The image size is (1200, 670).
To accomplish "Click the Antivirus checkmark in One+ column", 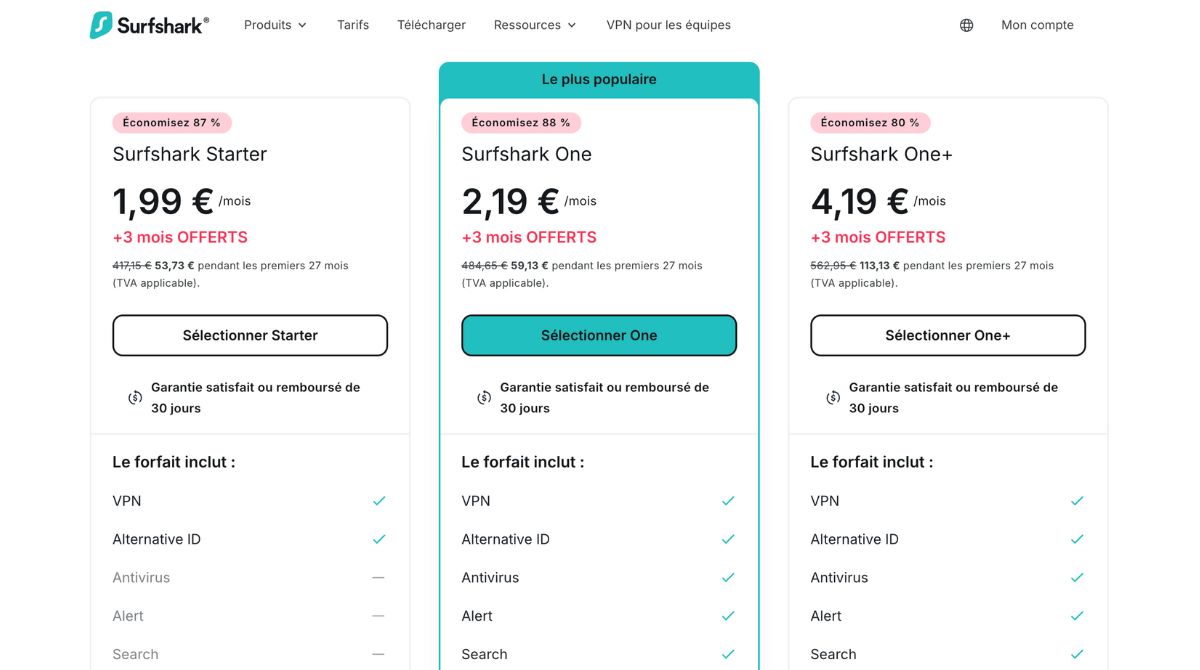I will tap(1077, 577).
